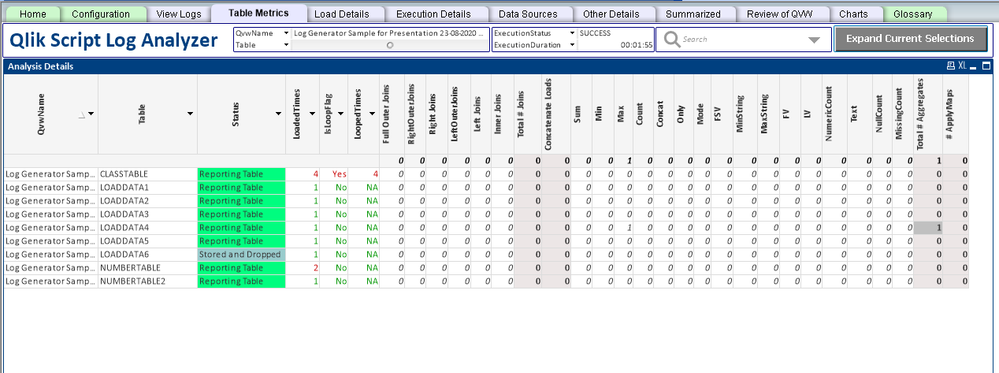
Task: Open the Glossary tab
Action: pyautogui.click(x=912, y=14)
